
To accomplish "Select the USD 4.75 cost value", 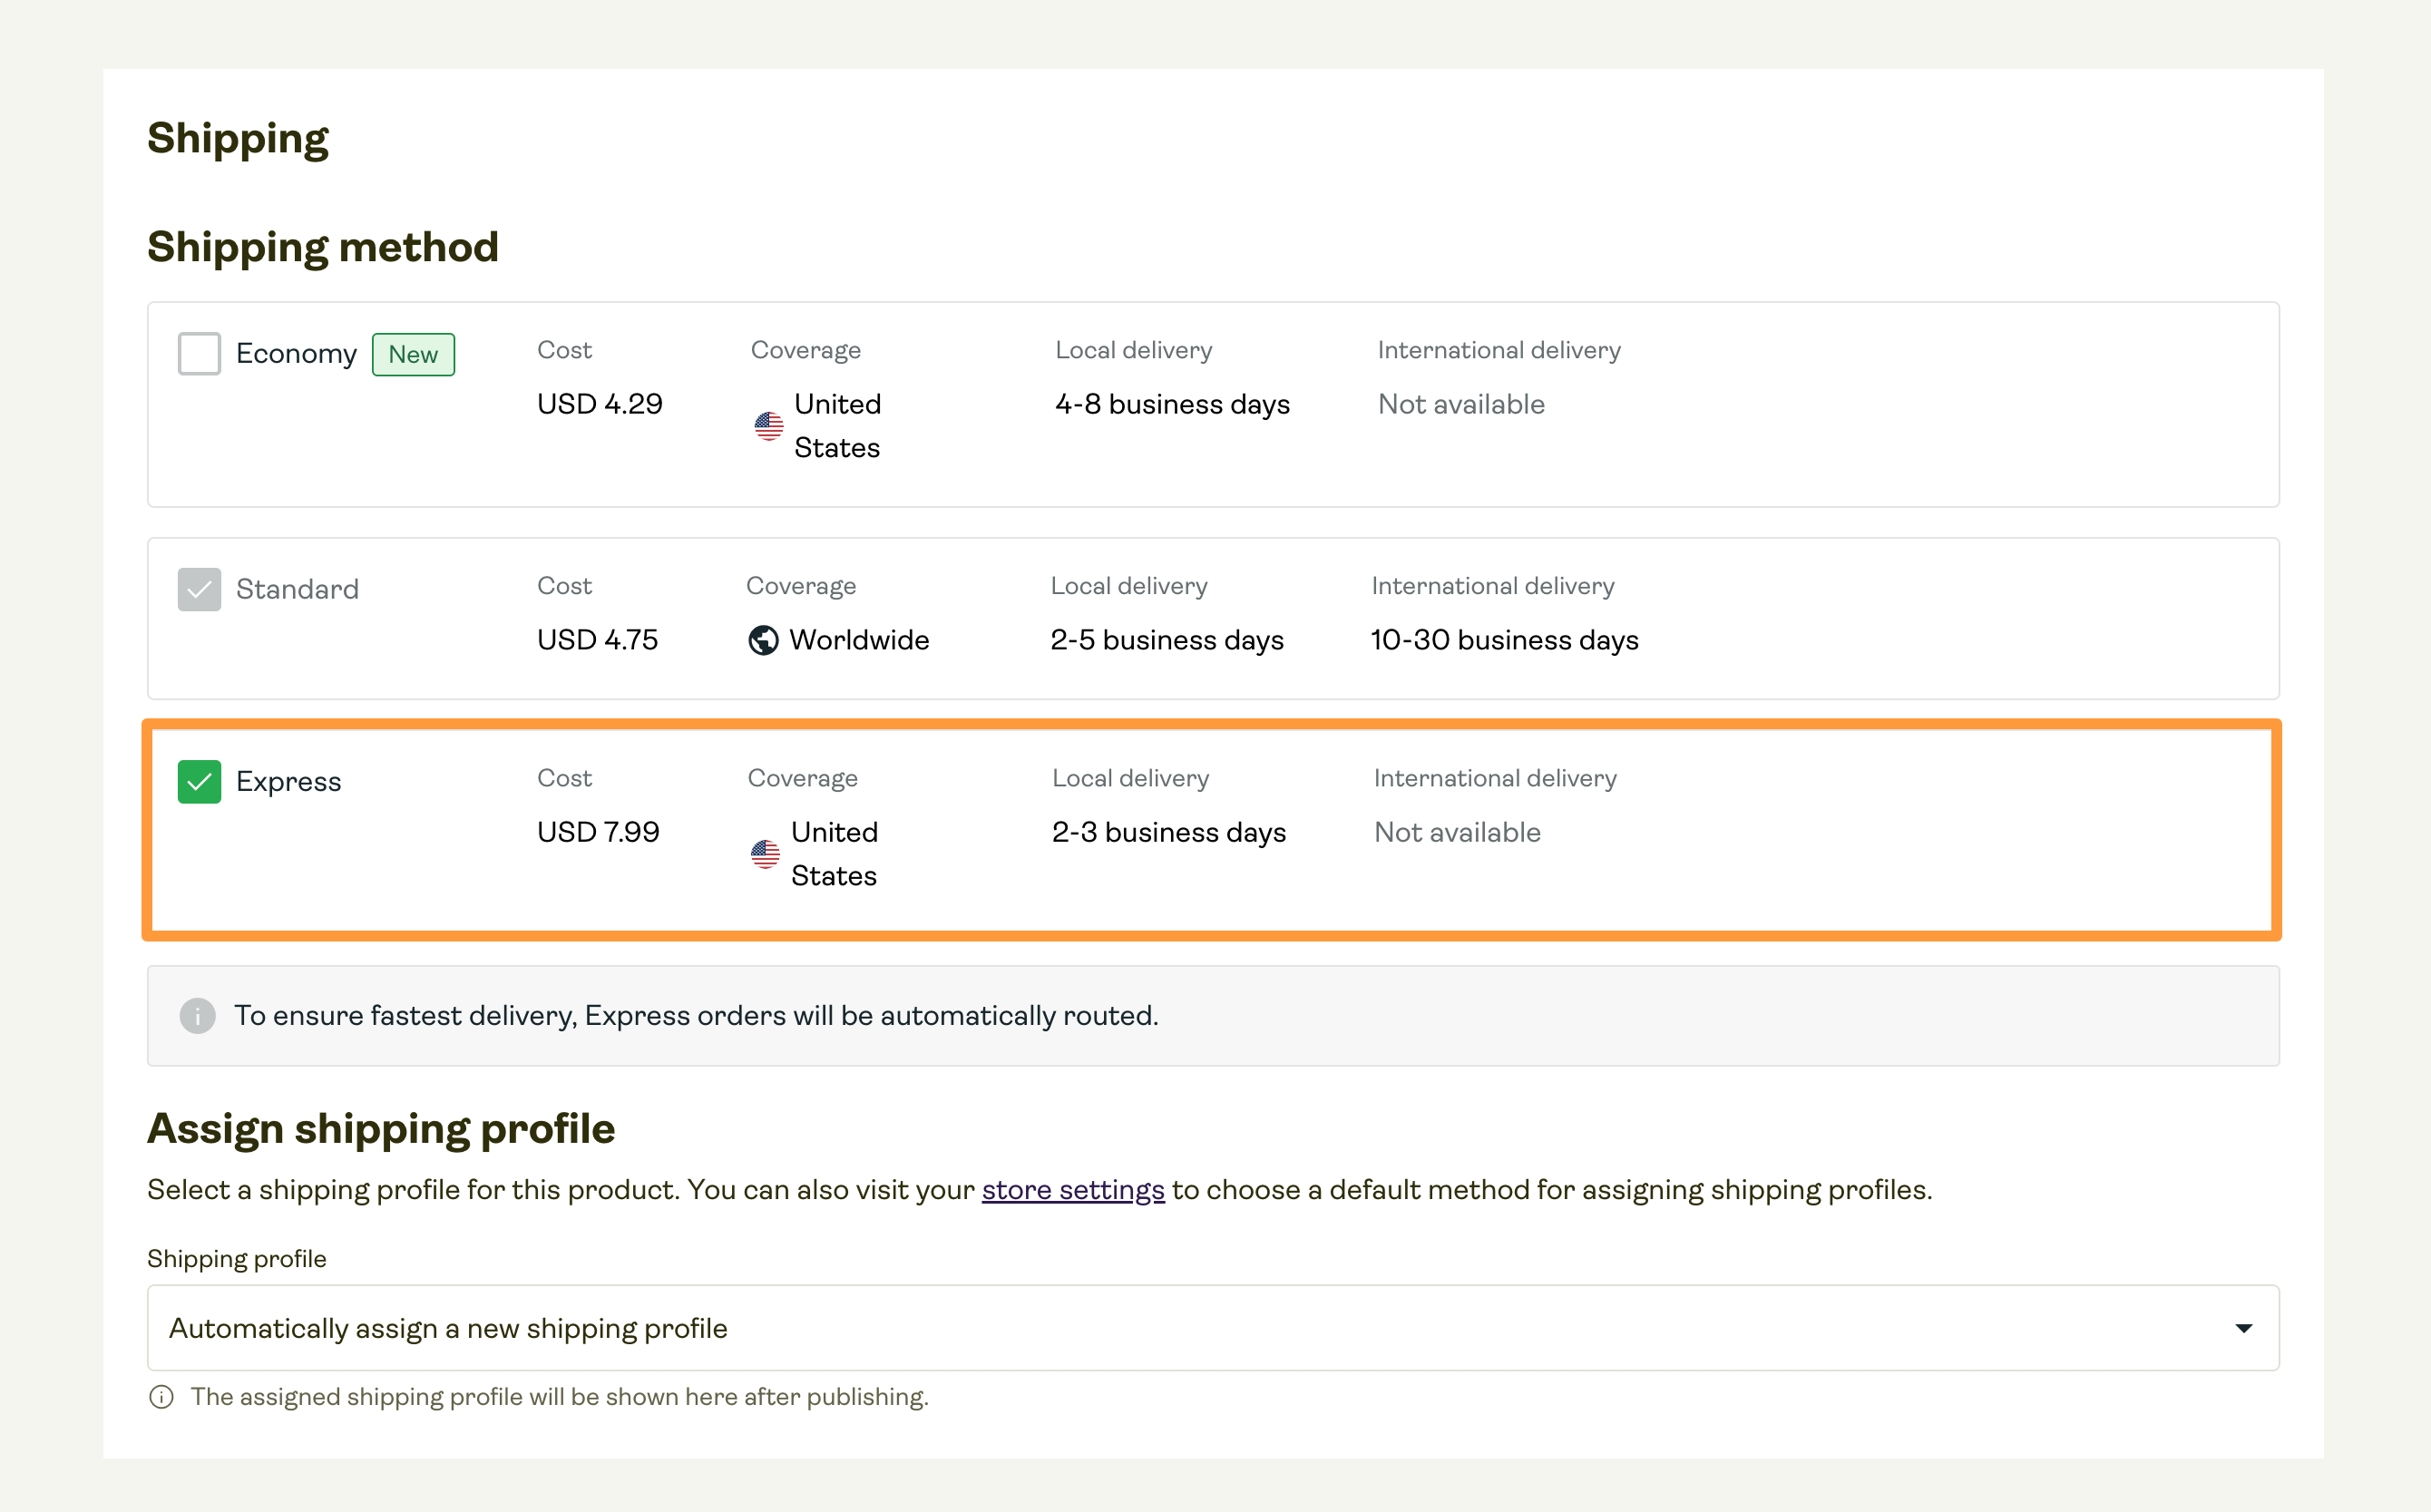I will (x=597, y=640).
